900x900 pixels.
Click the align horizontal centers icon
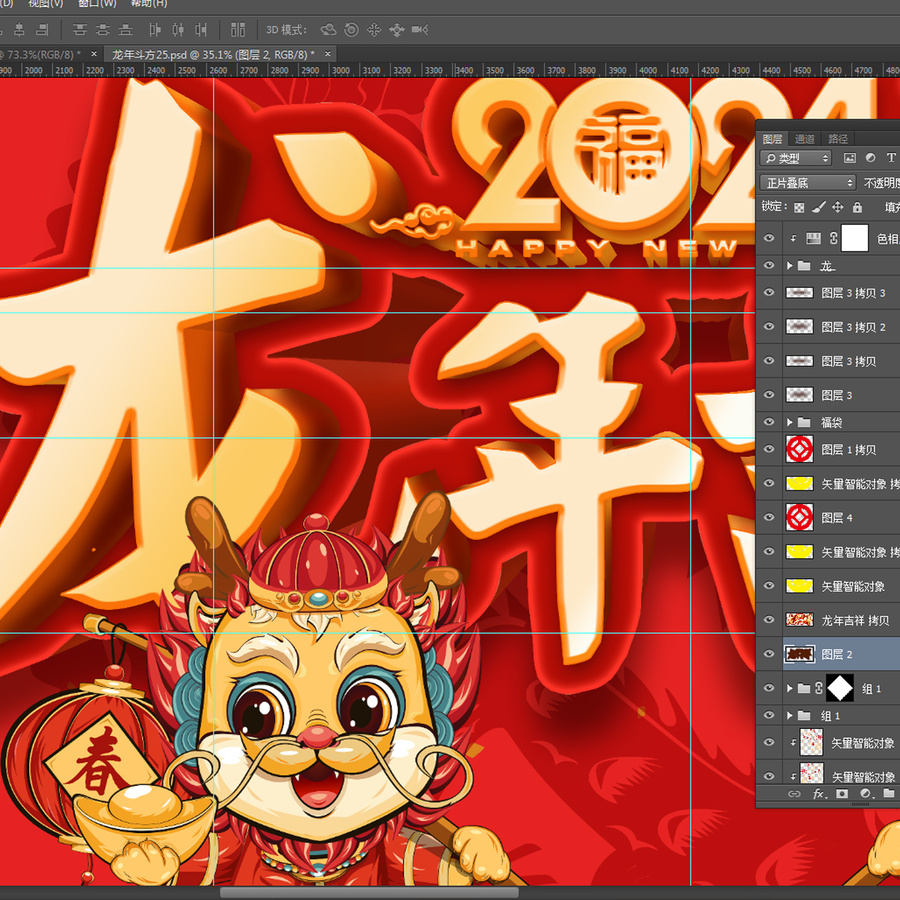coord(20,29)
